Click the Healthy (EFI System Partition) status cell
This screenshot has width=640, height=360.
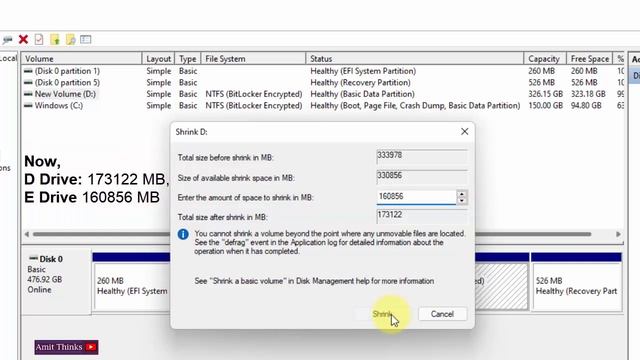[x=363, y=71]
